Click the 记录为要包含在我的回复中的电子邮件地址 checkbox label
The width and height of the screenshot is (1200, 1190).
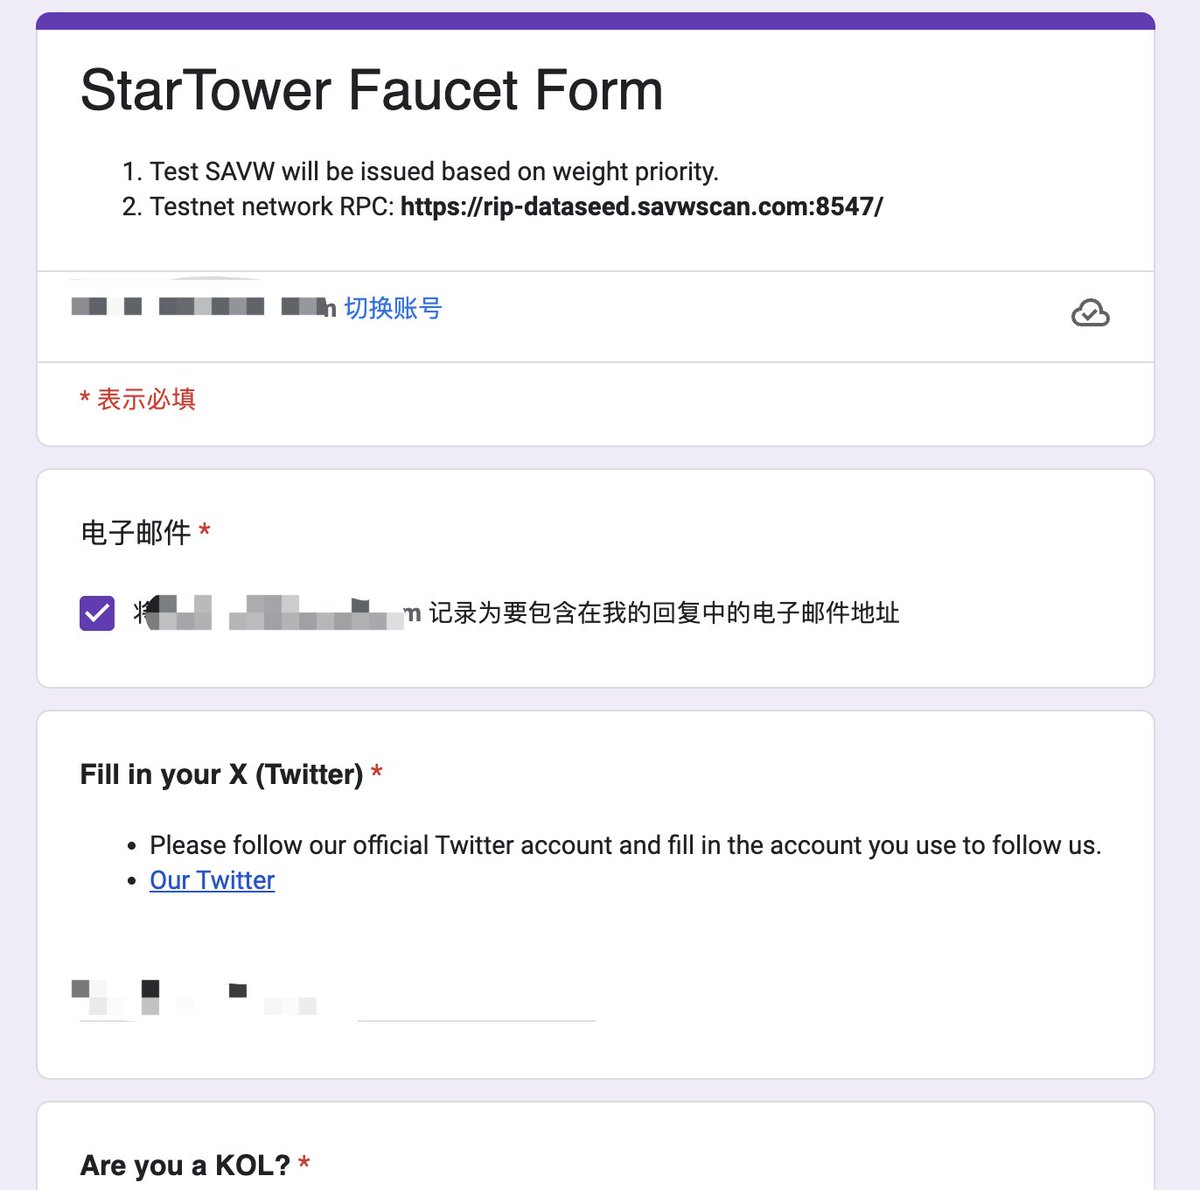click(664, 613)
